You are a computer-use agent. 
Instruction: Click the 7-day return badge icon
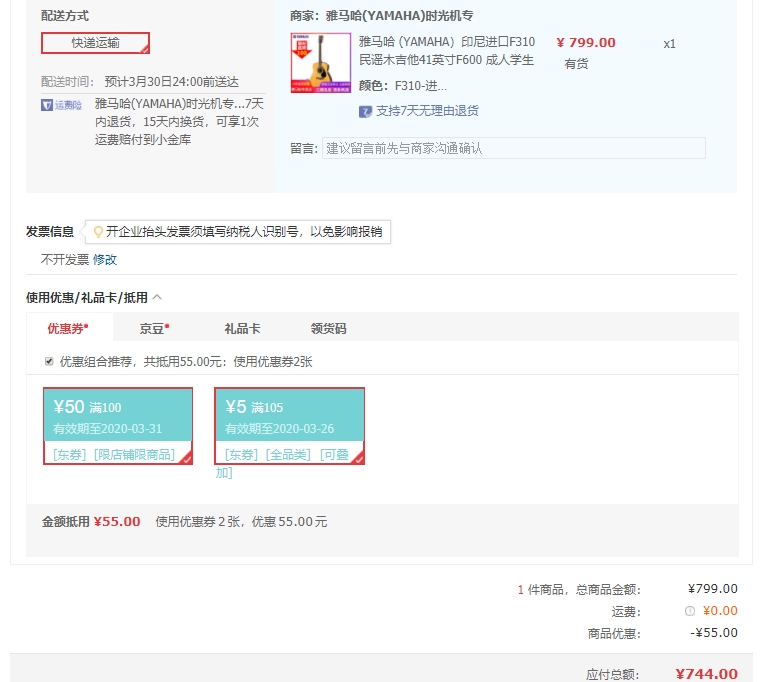365,111
